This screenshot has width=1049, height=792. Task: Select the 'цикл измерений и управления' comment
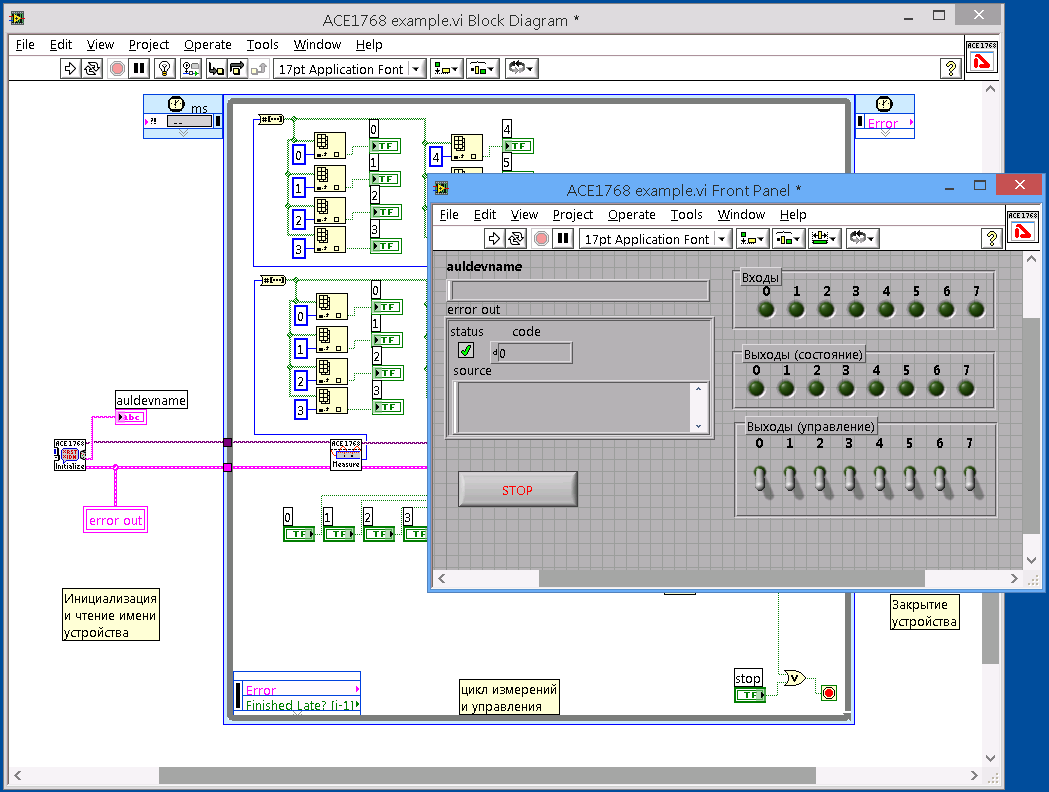point(509,697)
